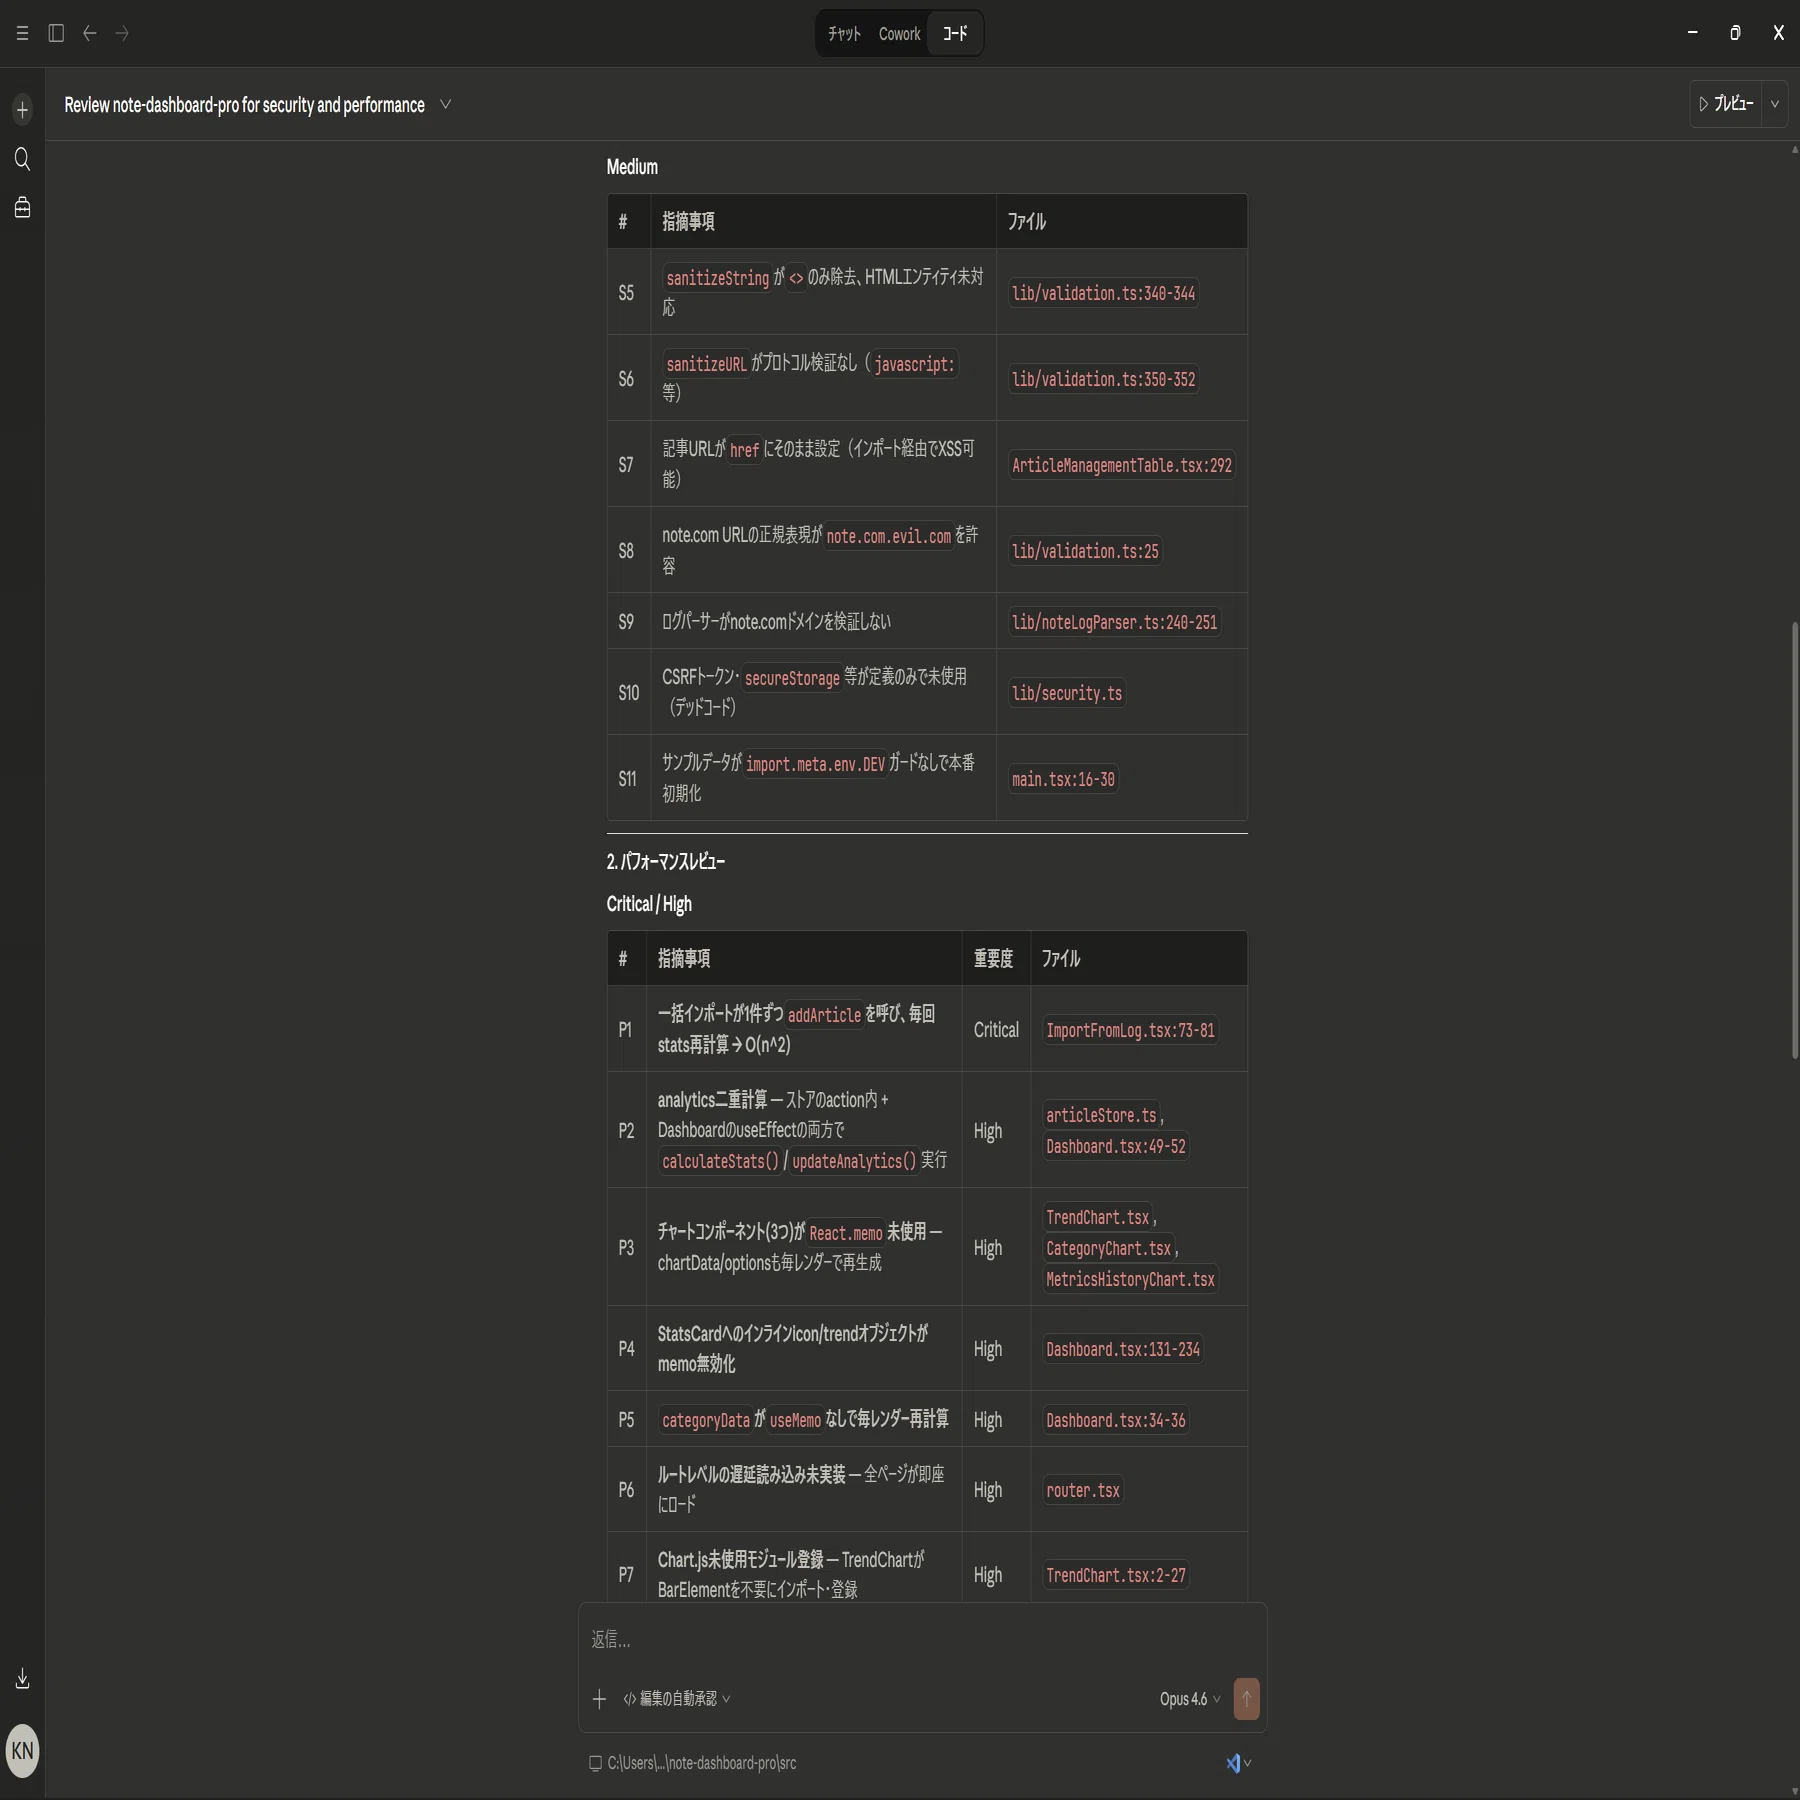Click the TrendChart.tsx reference in P3
The image size is (1800, 1800).
click(x=1097, y=1217)
